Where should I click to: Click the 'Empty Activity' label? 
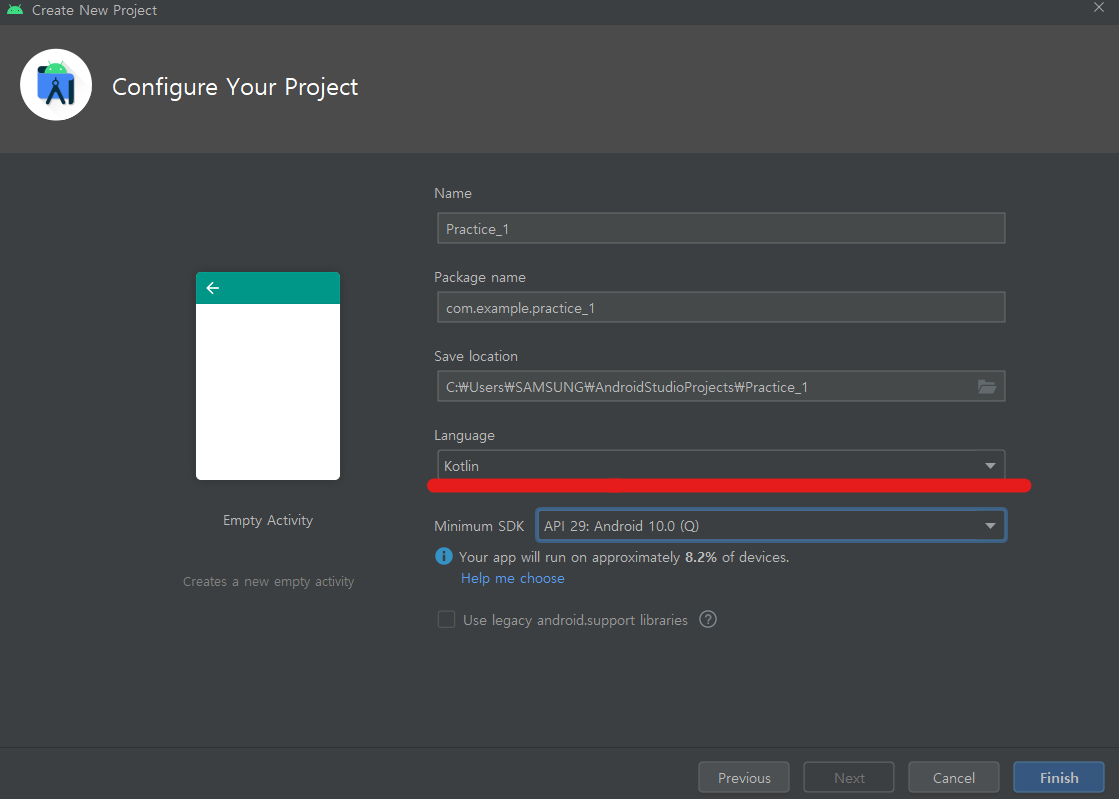[268, 520]
